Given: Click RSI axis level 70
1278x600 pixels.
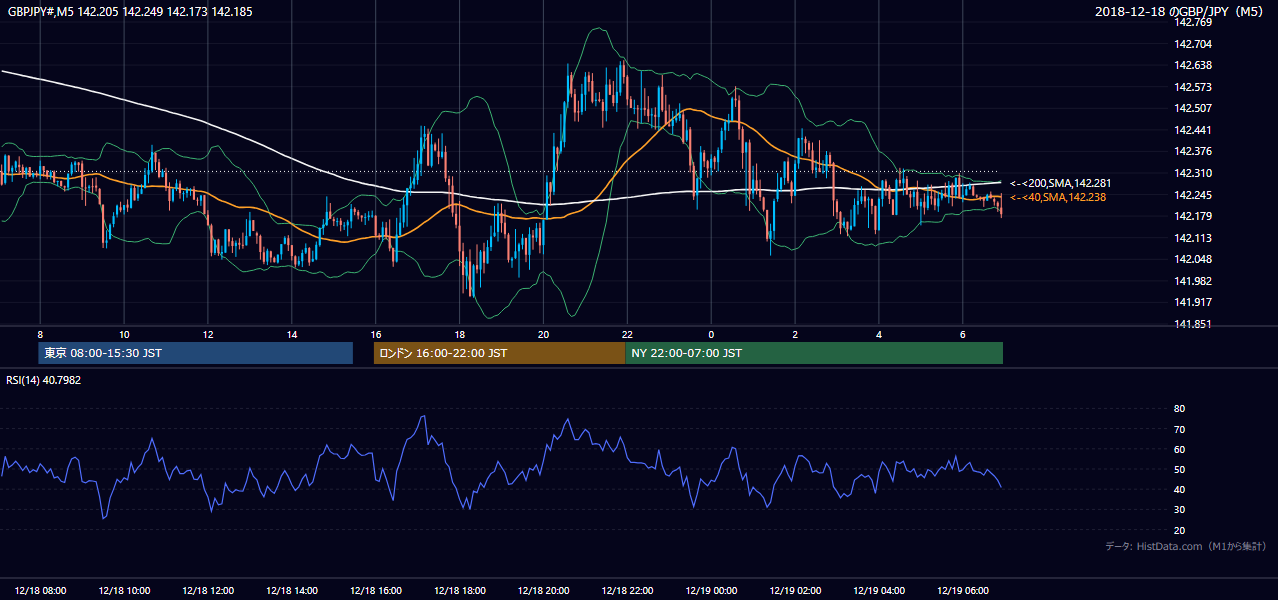Looking at the screenshot, I should 1179,429.
